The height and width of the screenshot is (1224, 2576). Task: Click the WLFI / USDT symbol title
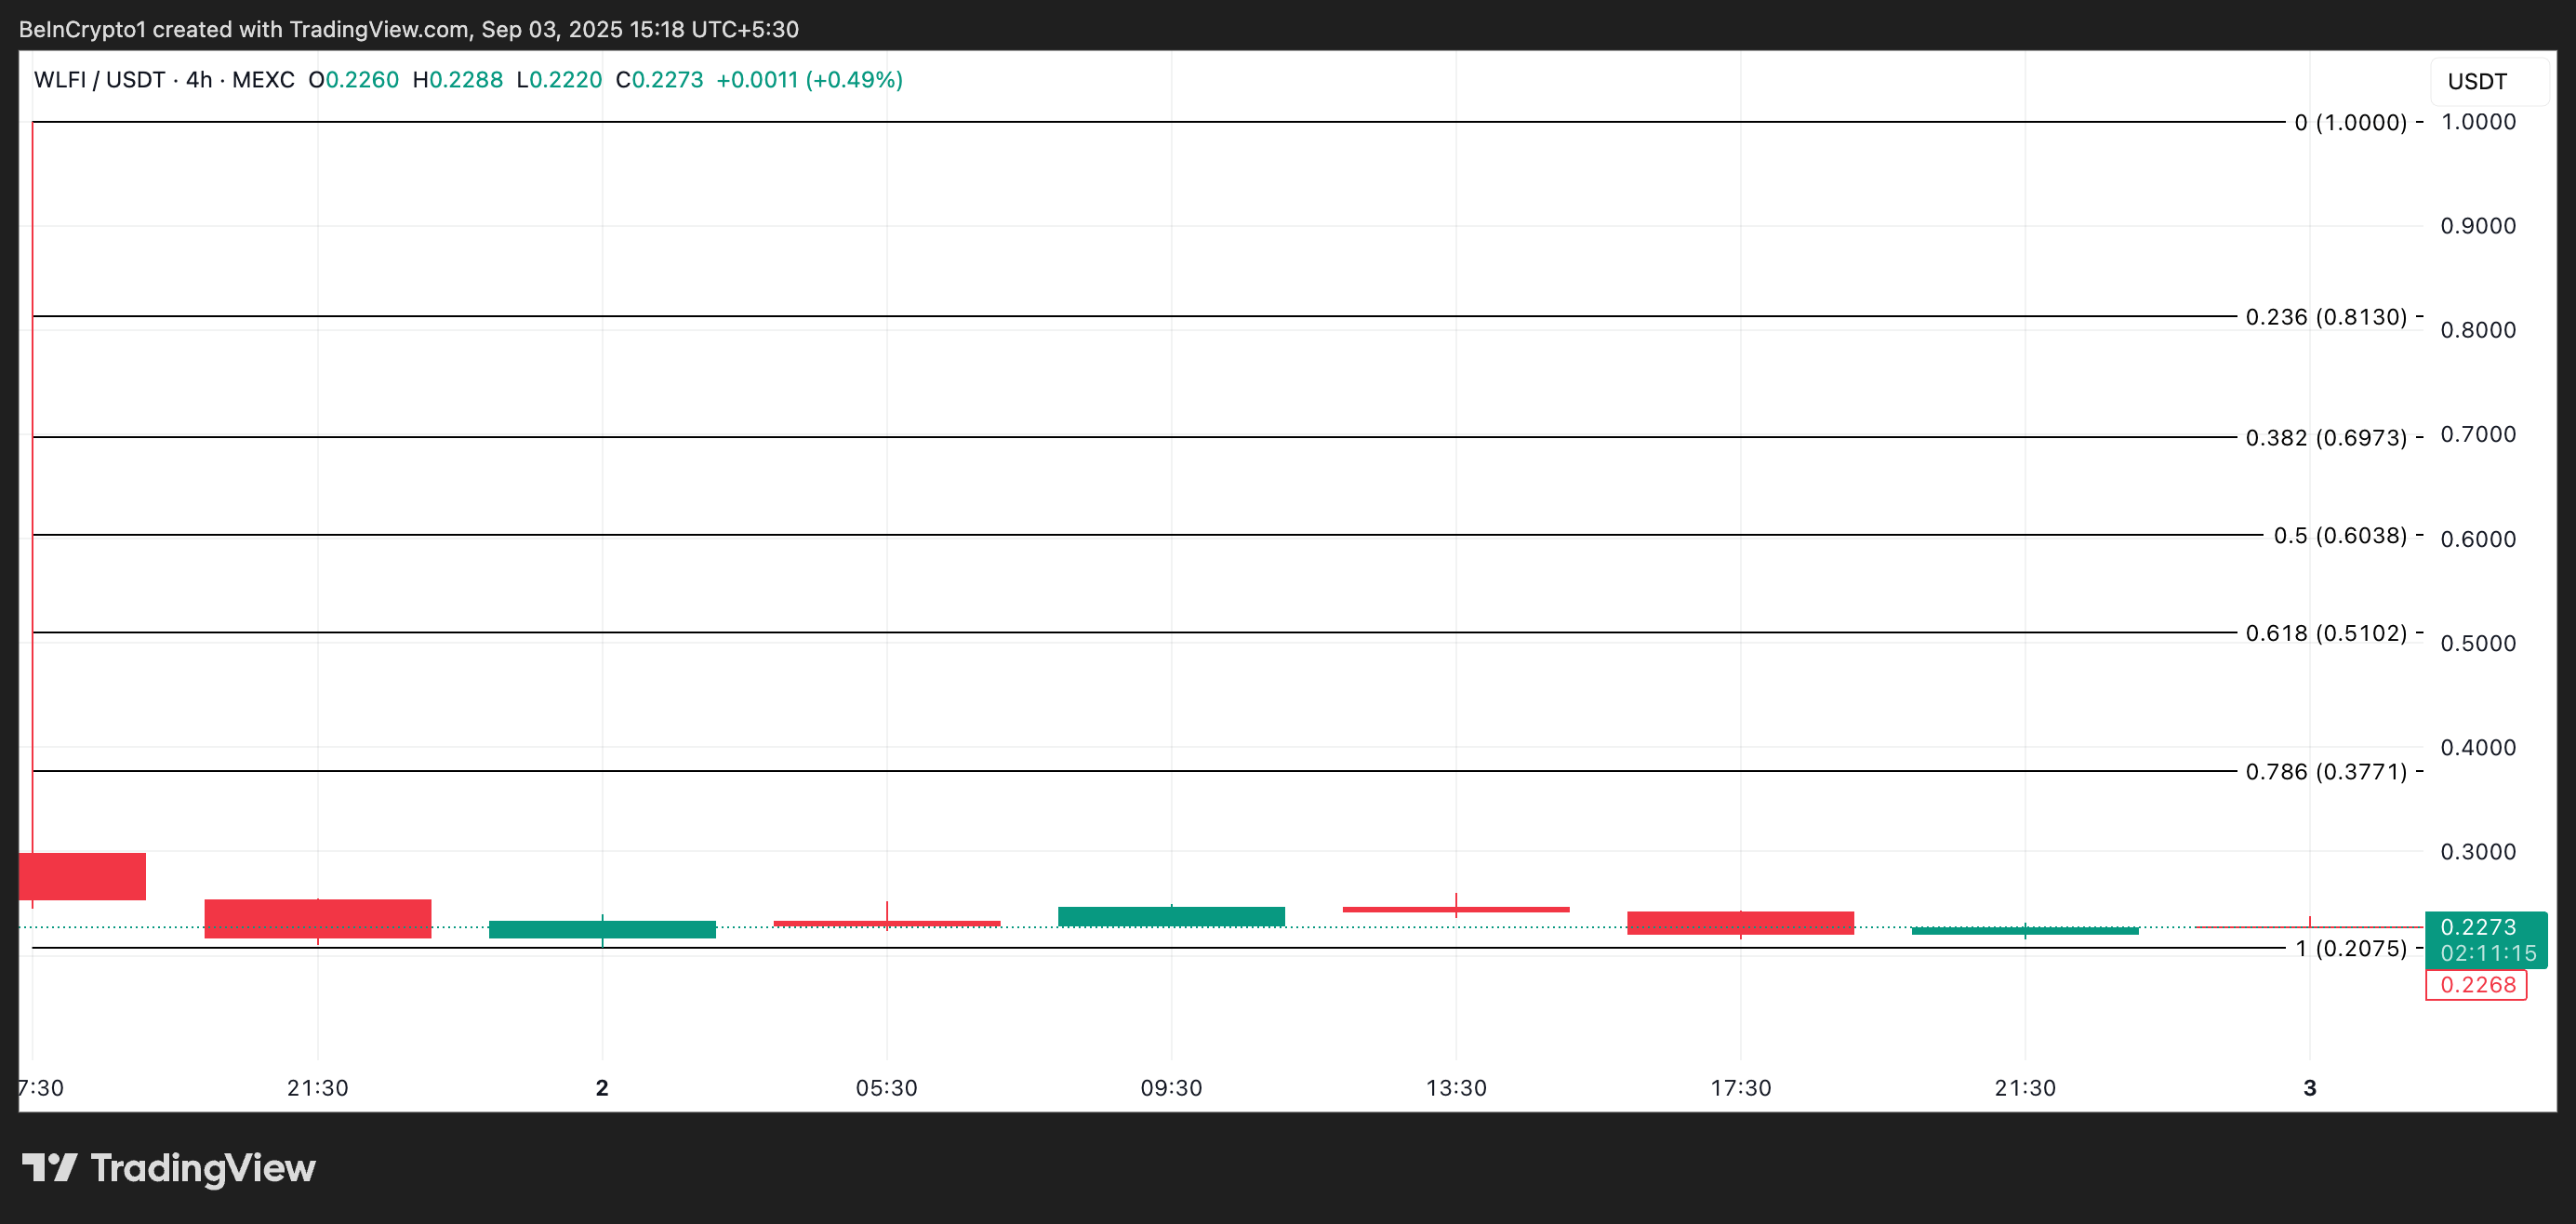point(99,80)
